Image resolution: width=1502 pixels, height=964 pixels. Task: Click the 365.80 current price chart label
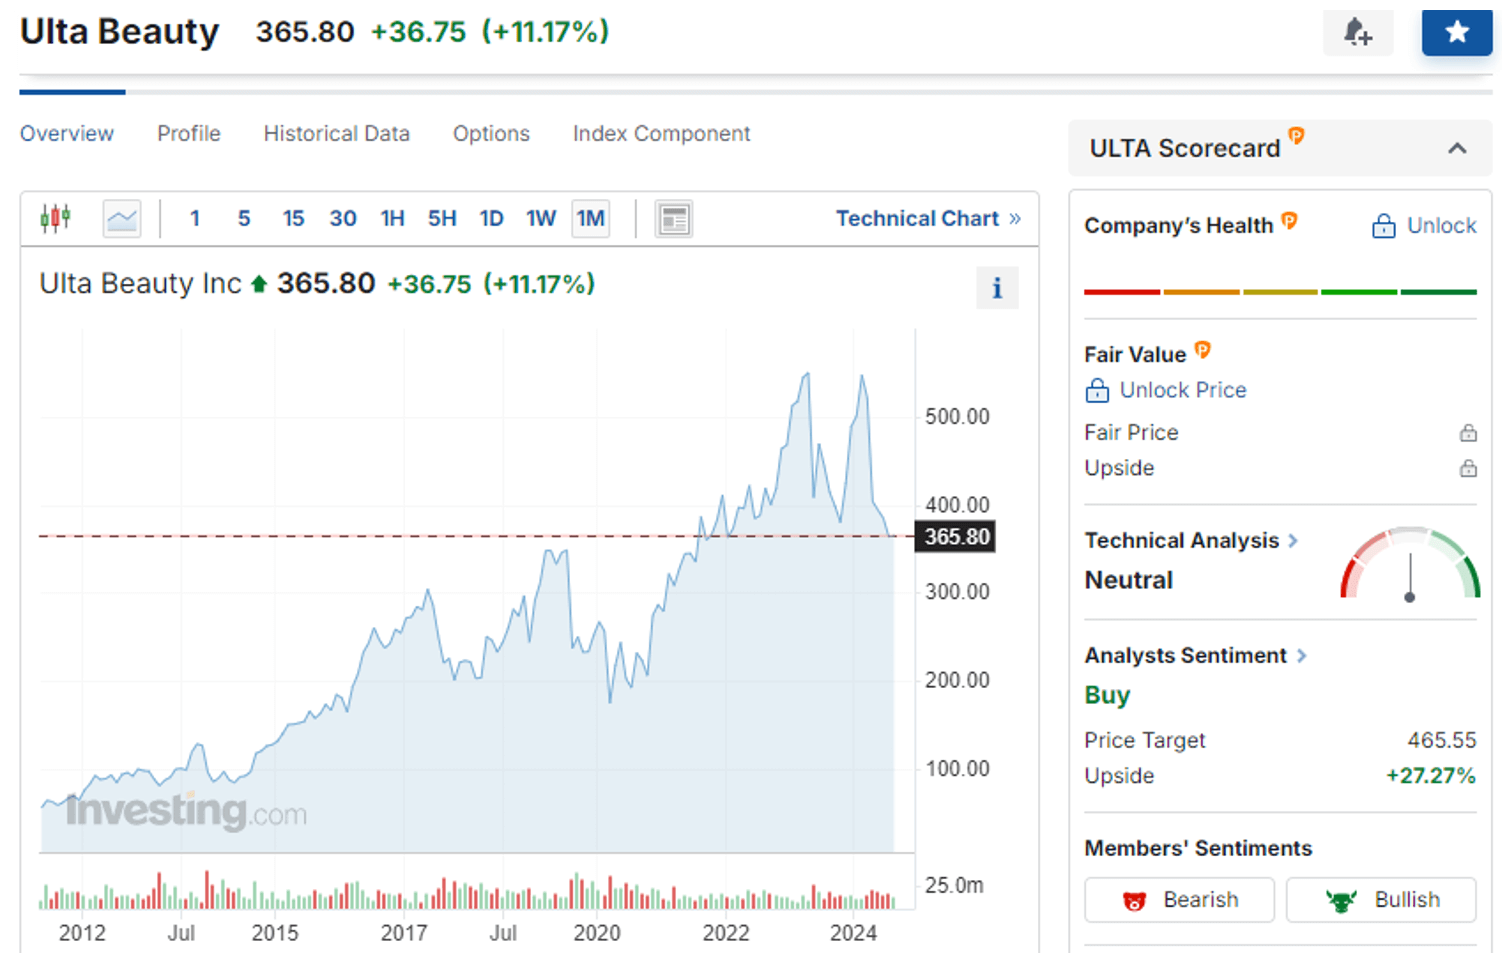click(955, 537)
